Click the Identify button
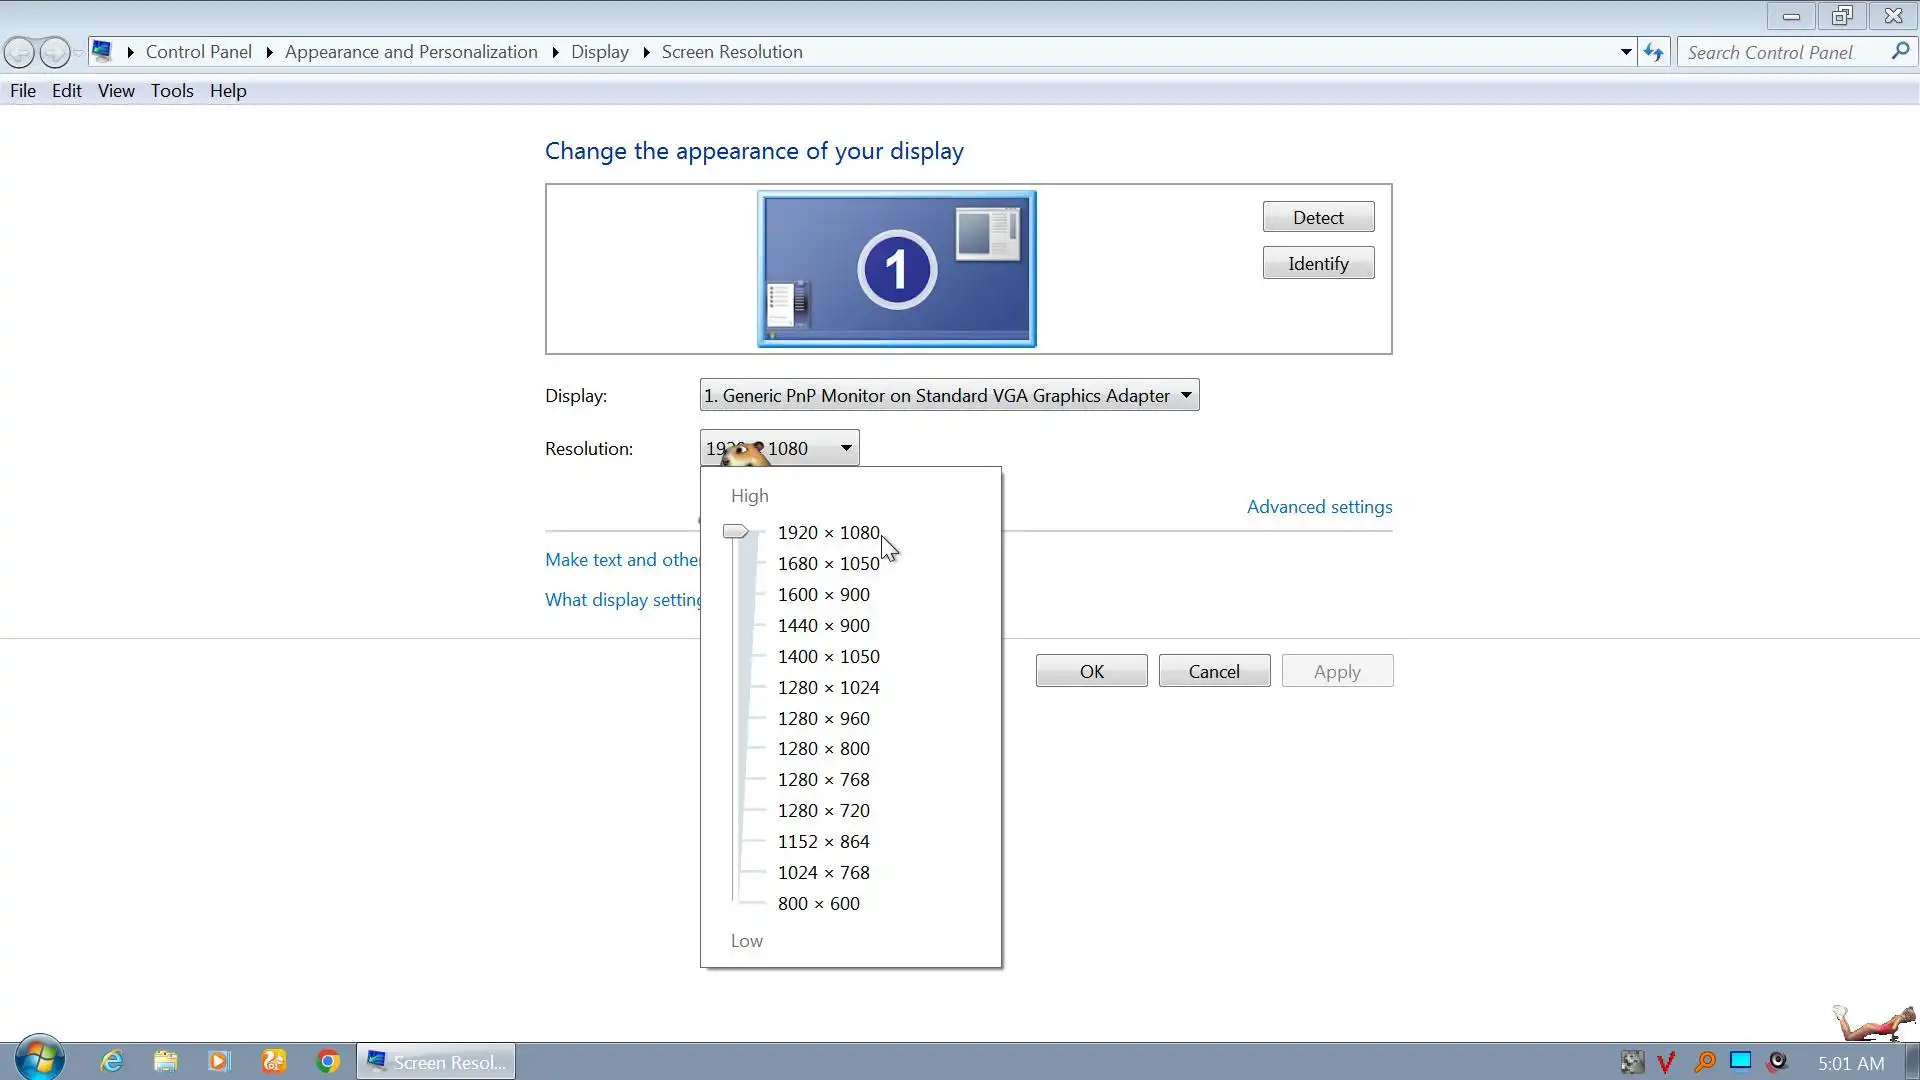 pos(1318,263)
